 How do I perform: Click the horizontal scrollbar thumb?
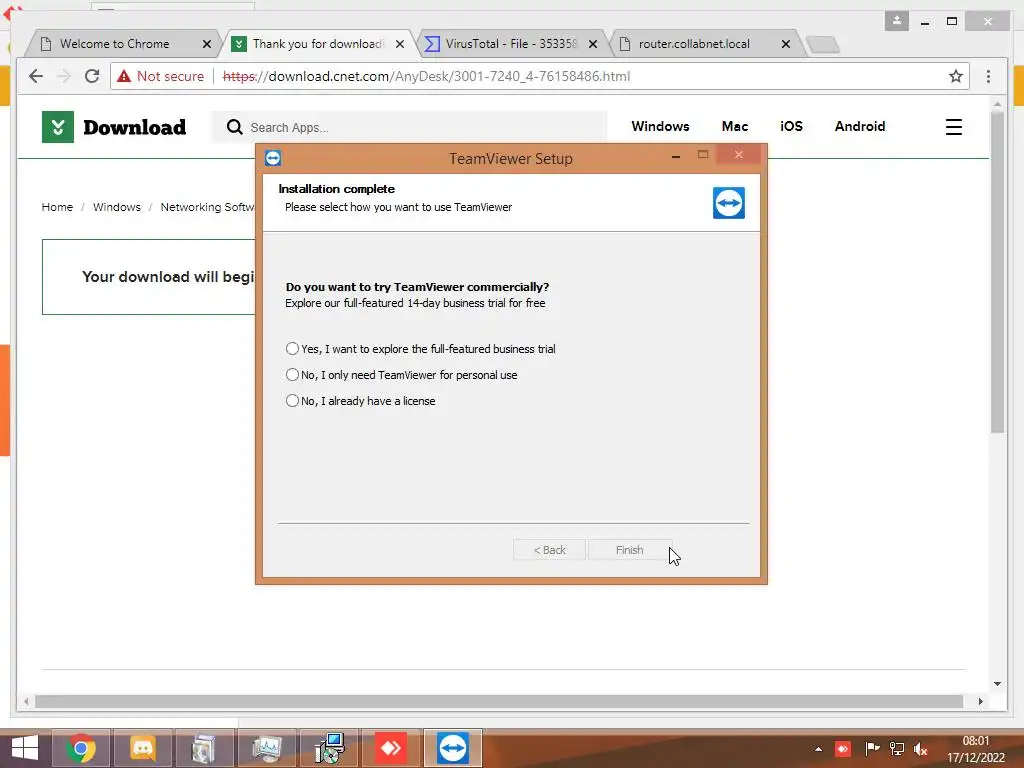[x=499, y=701]
